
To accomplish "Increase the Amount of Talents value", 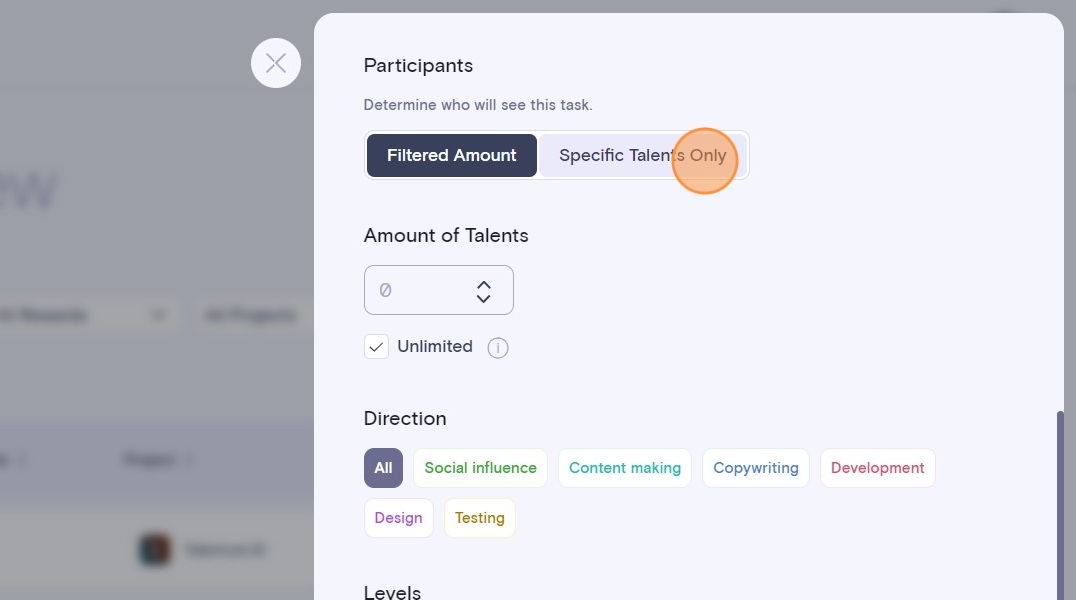I will click(484, 283).
